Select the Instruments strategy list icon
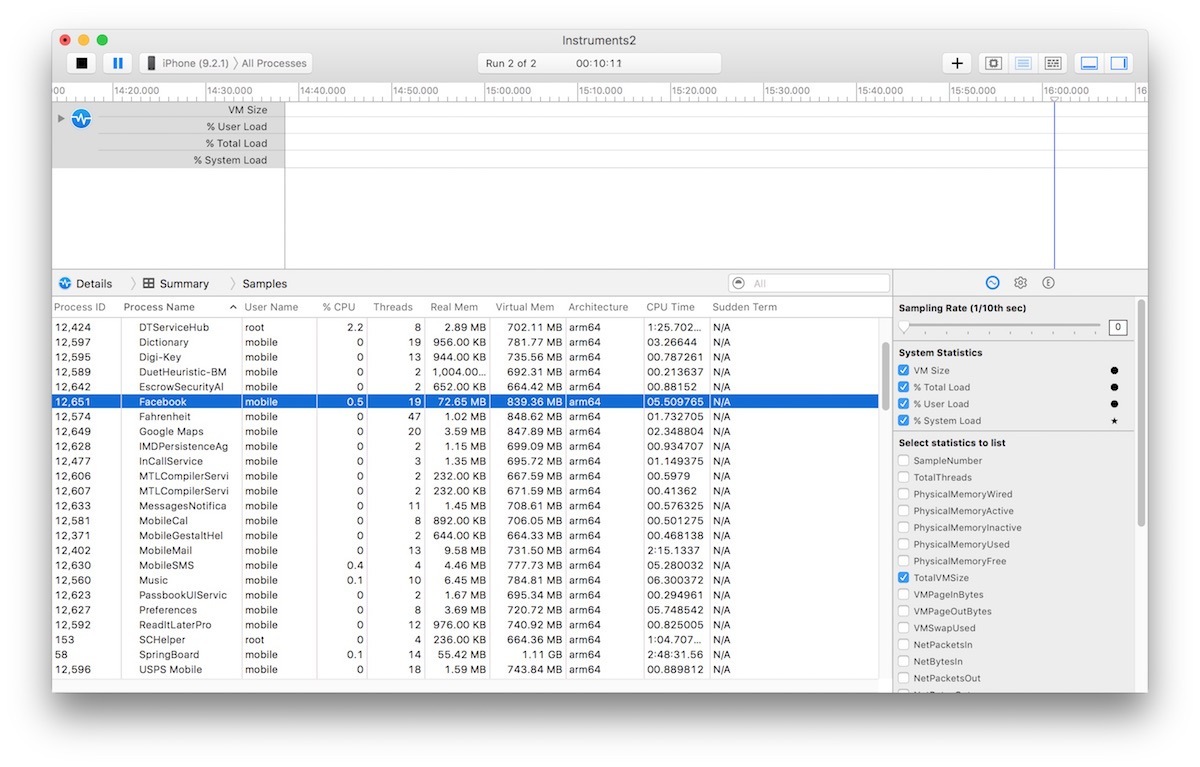1200x767 pixels. tap(1022, 63)
